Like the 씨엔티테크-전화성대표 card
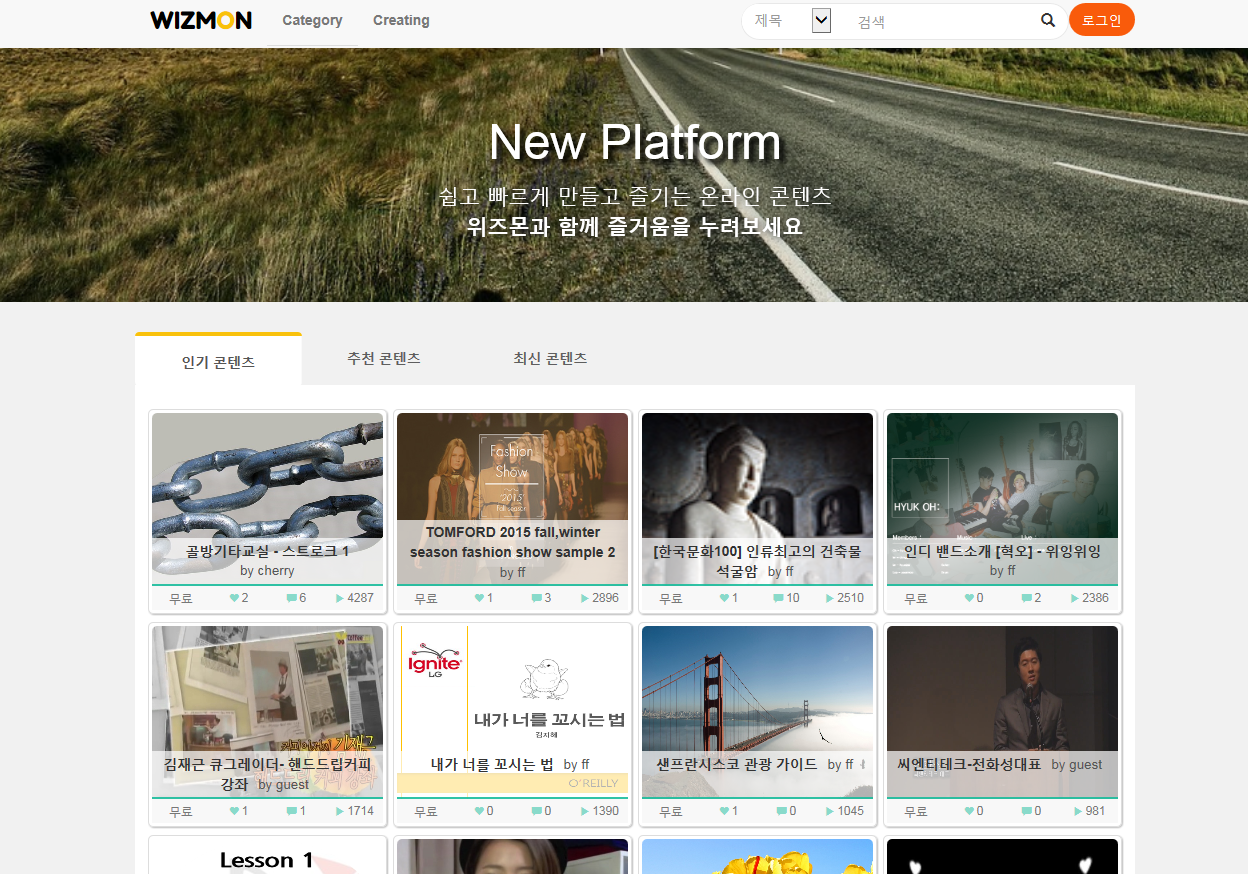1248x874 pixels. coord(970,811)
